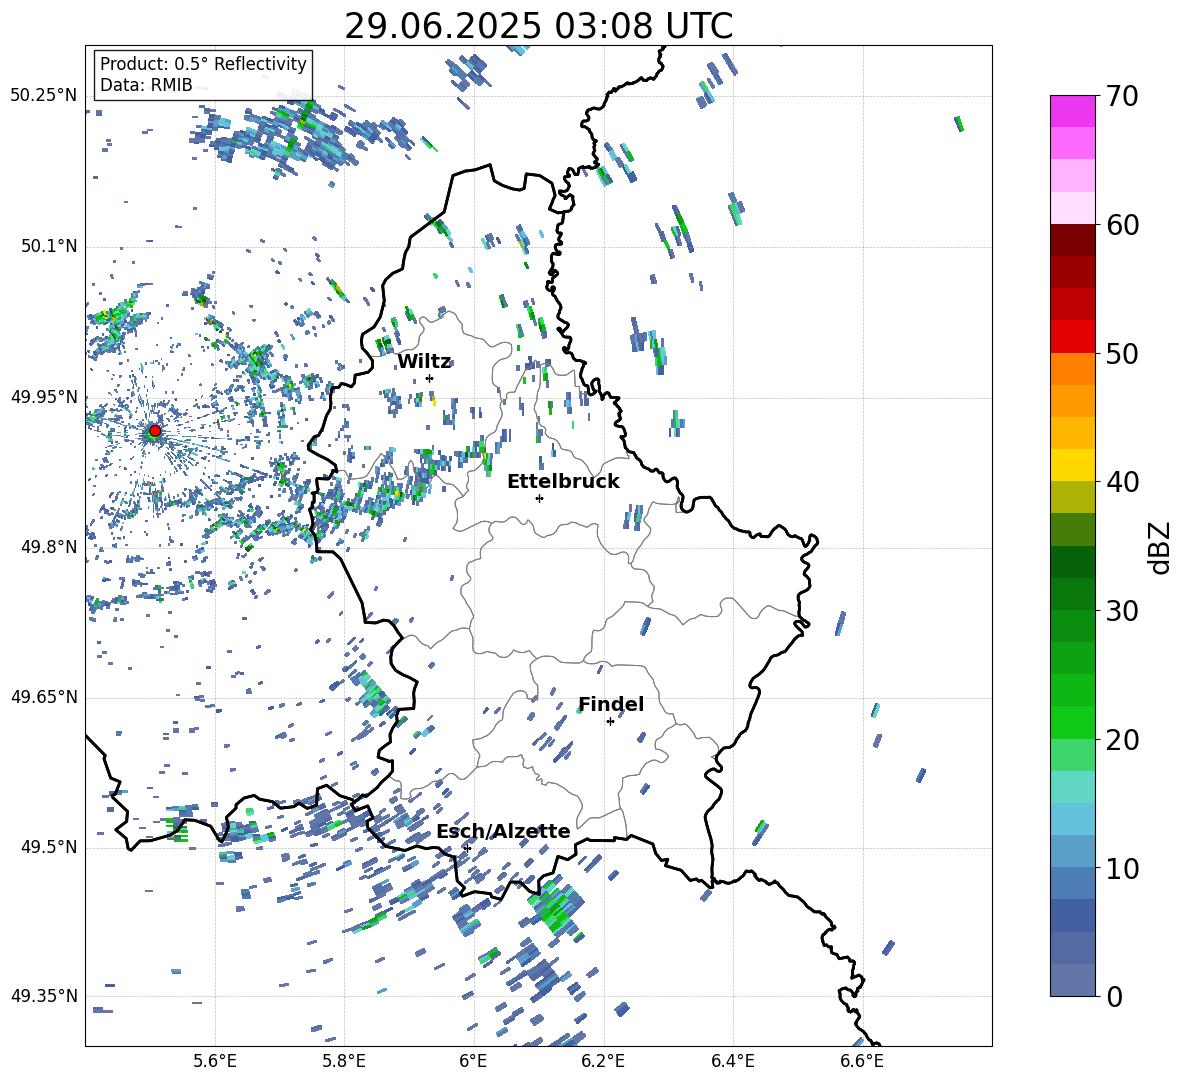Viewport: 1184px width, 1081px height.
Task: Click the Esch/Alzette cross marker
Action: [x=467, y=848]
